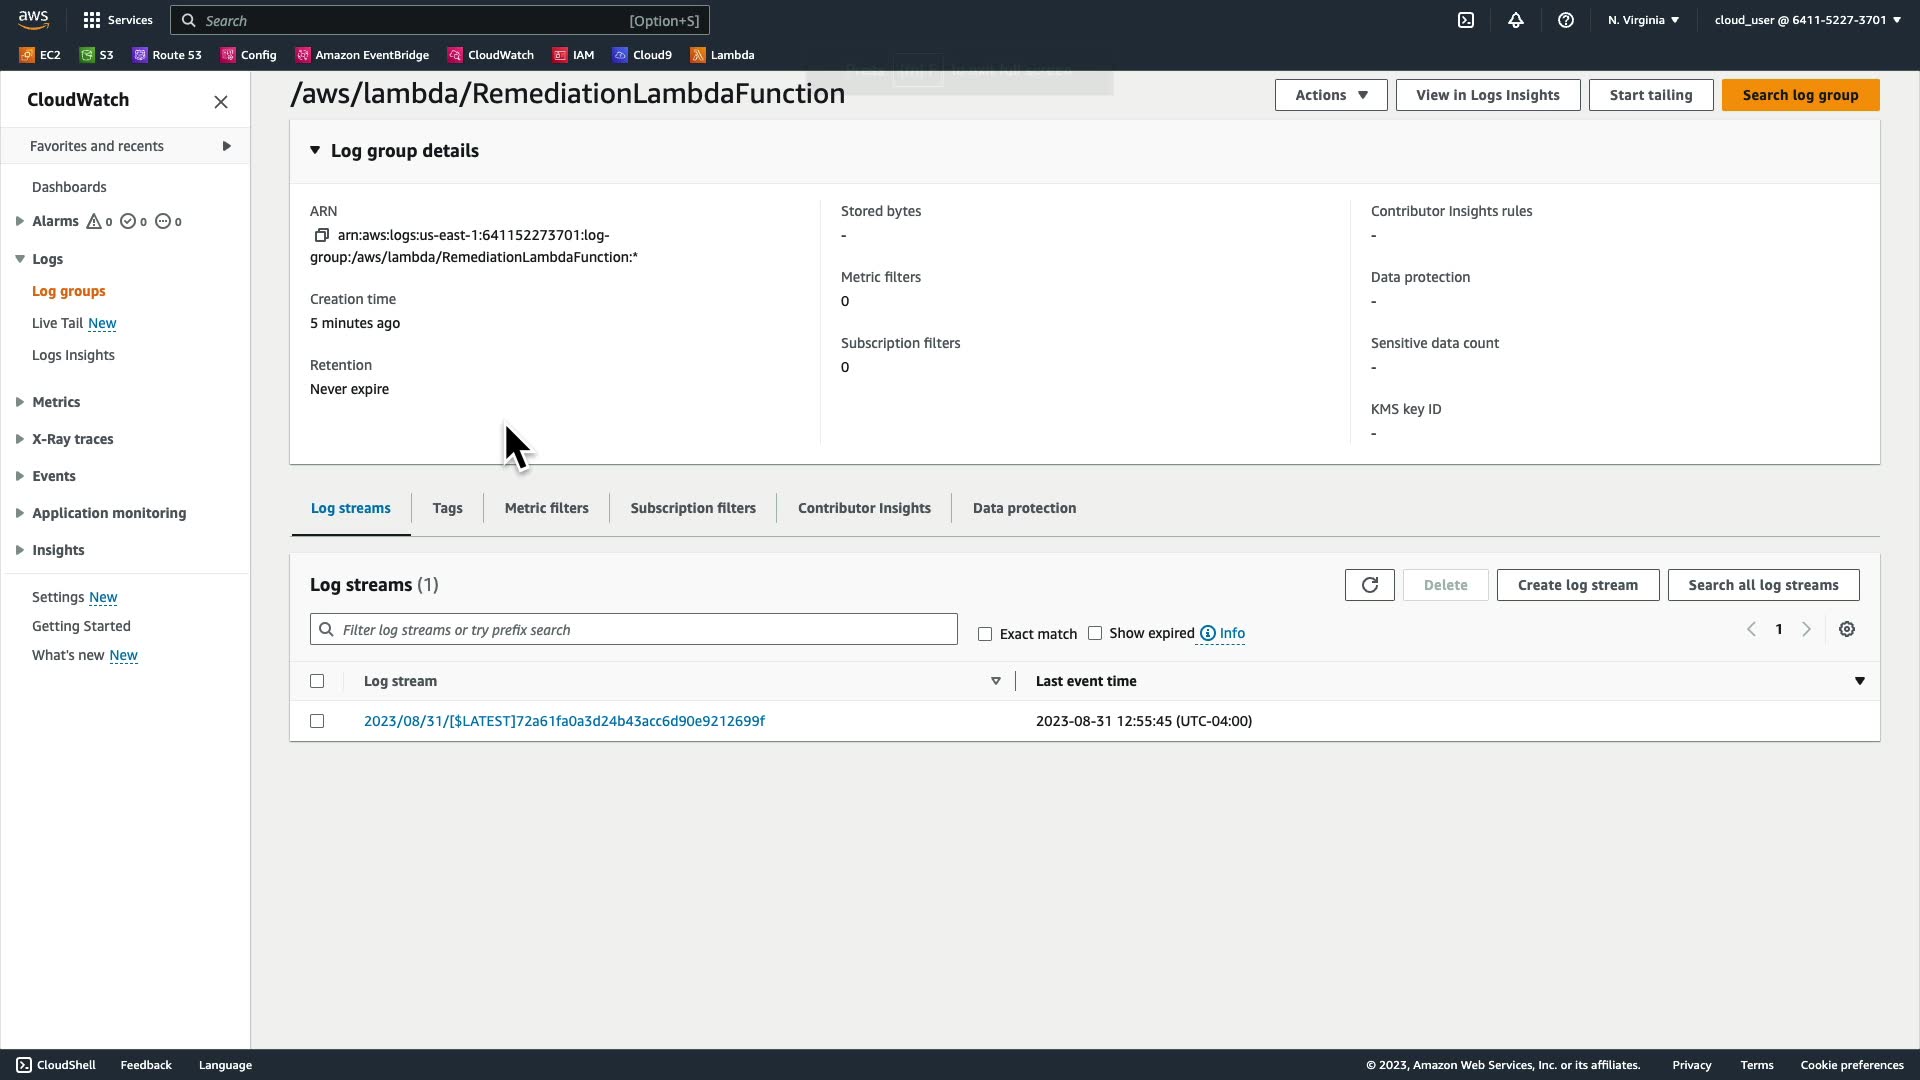1920x1080 pixels.
Task: Open CloudShell icon in top bar
Action: [1466, 20]
